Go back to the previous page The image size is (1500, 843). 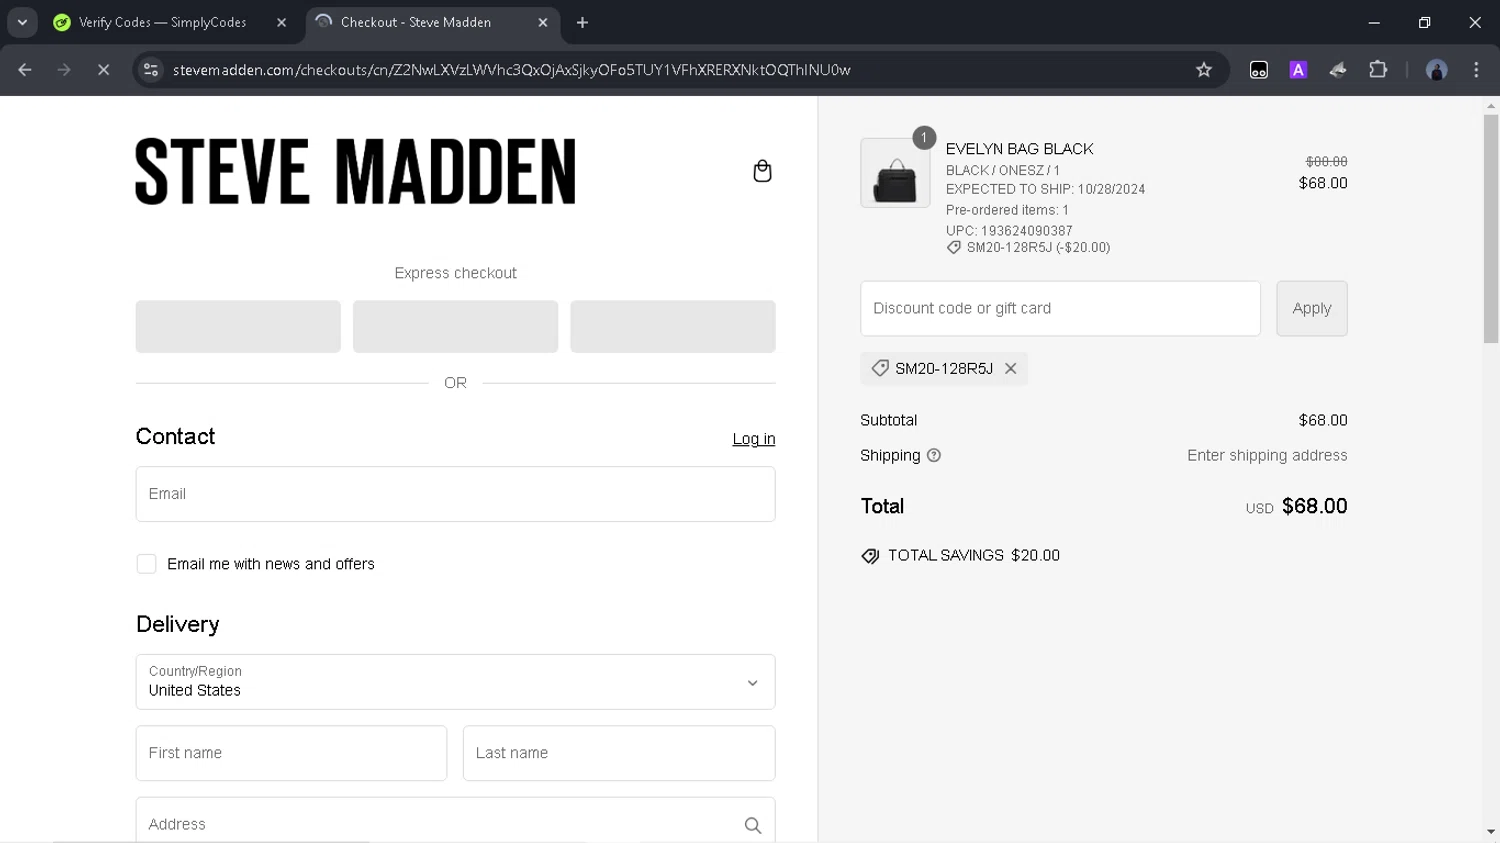pos(25,70)
